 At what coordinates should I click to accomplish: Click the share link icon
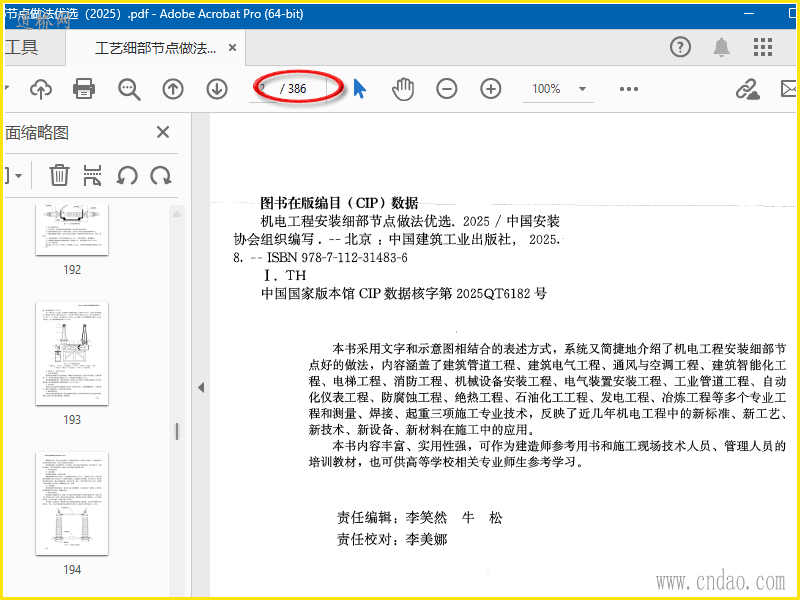(747, 89)
